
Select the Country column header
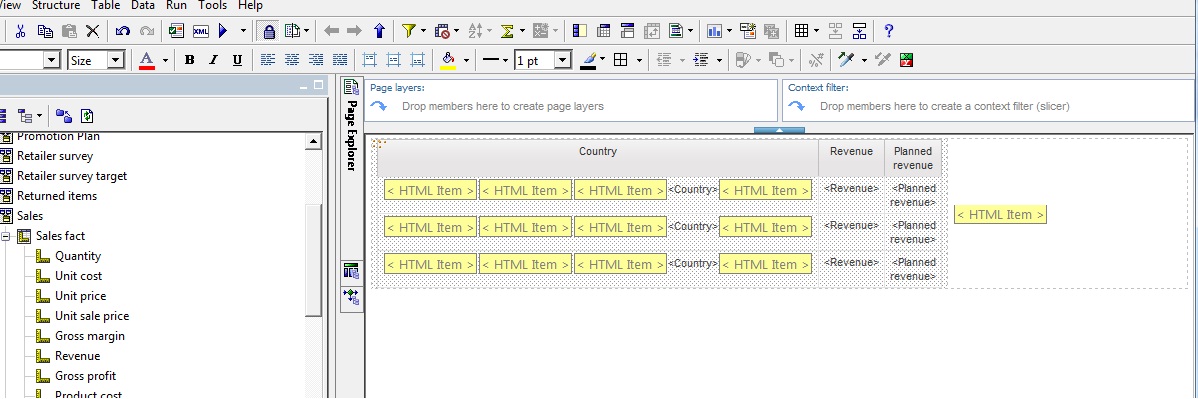[597, 158]
